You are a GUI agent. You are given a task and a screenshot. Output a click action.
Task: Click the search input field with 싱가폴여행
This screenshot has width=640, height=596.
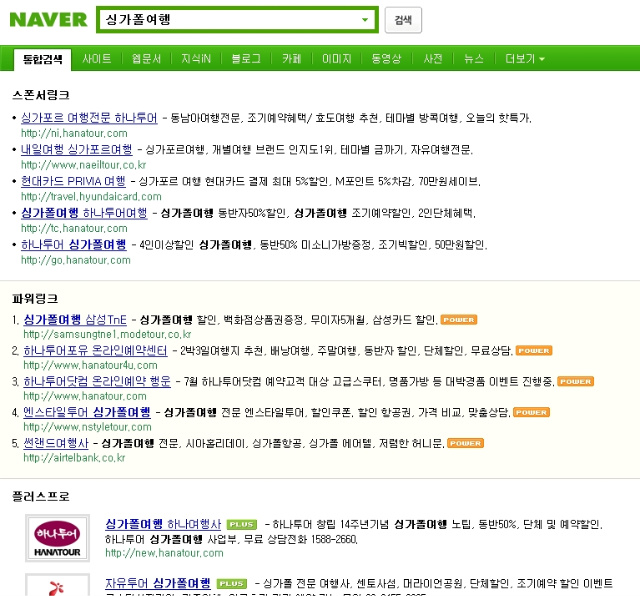[x=237, y=20]
